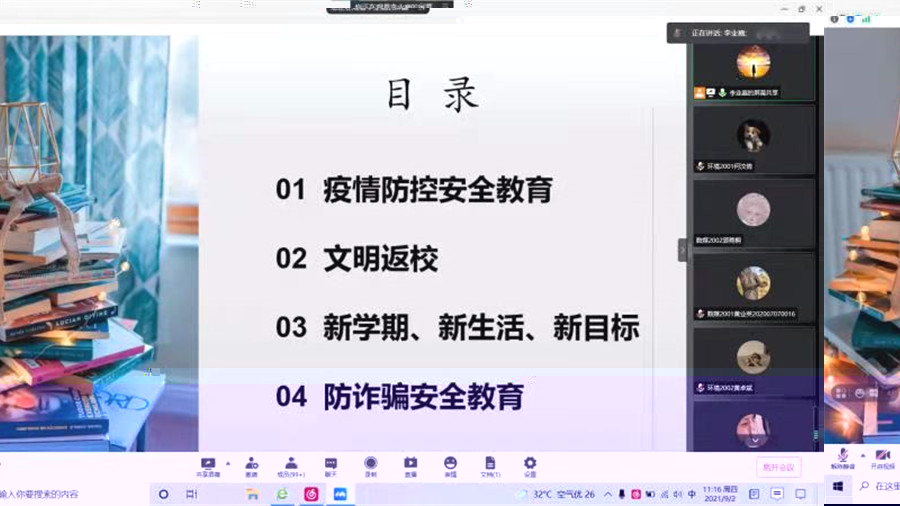Collapse the participant video side panel
The image size is (900, 506).
click(x=682, y=250)
